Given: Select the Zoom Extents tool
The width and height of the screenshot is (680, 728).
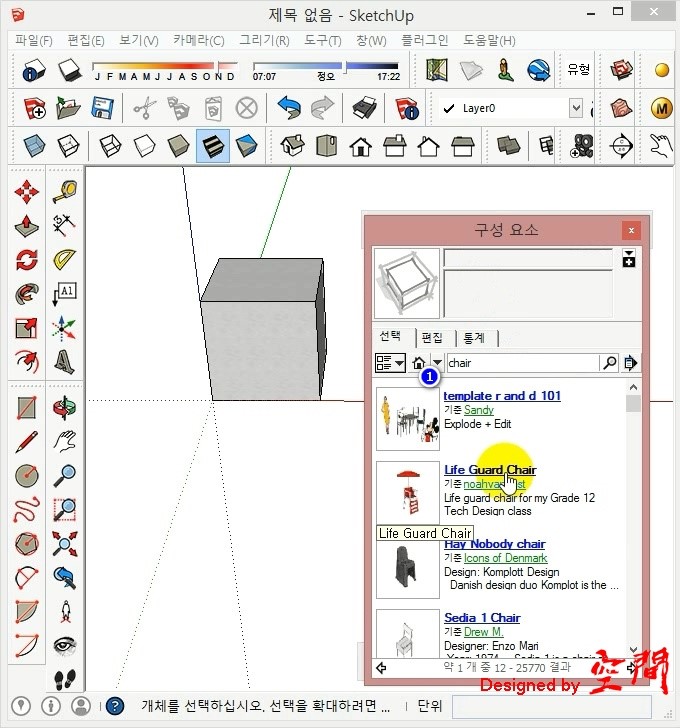Looking at the screenshot, I should pos(65,544).
